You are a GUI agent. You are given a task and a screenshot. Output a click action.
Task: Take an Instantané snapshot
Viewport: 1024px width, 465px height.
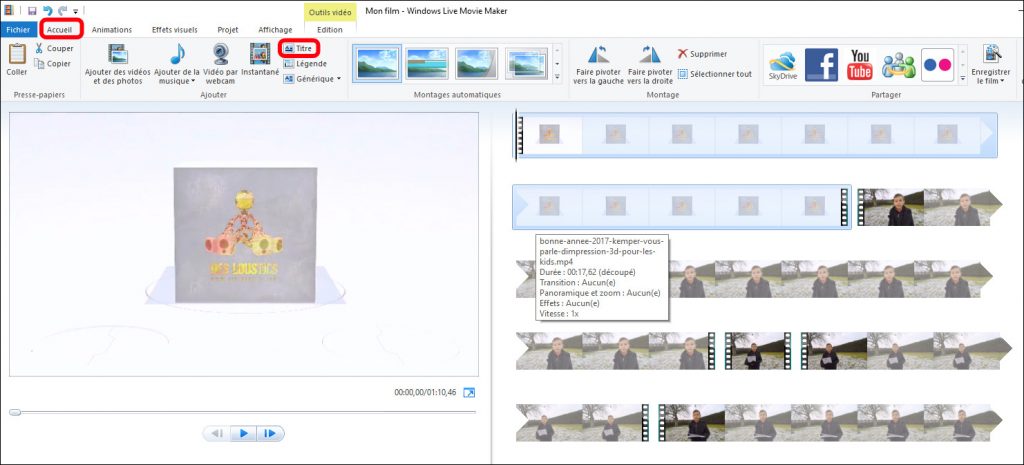[x=260, y=60]
